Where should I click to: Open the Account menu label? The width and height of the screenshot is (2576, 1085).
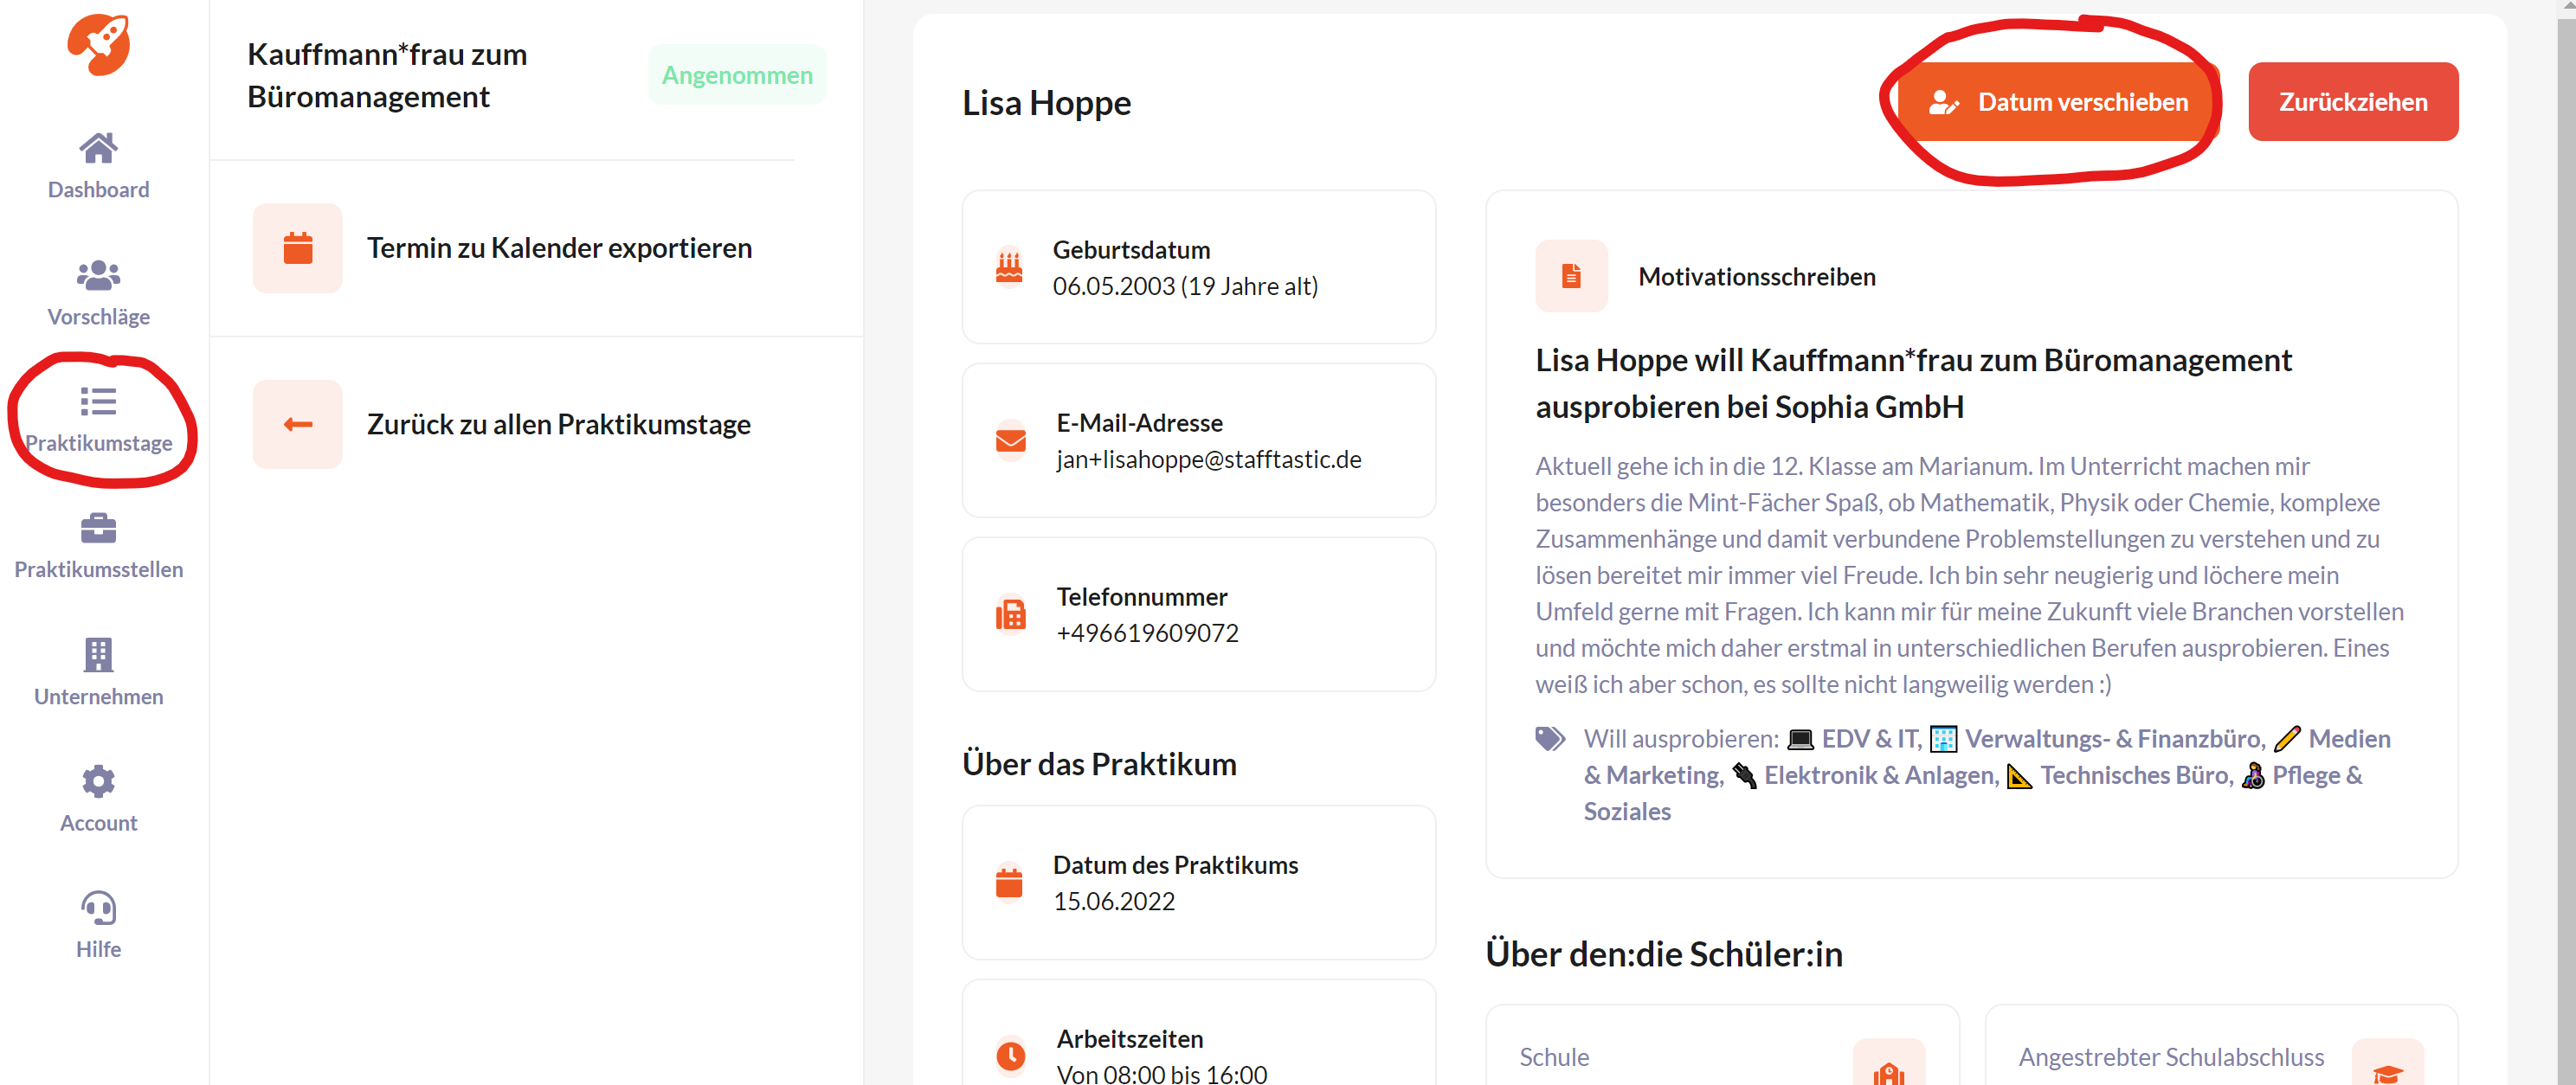coord(98,822)
